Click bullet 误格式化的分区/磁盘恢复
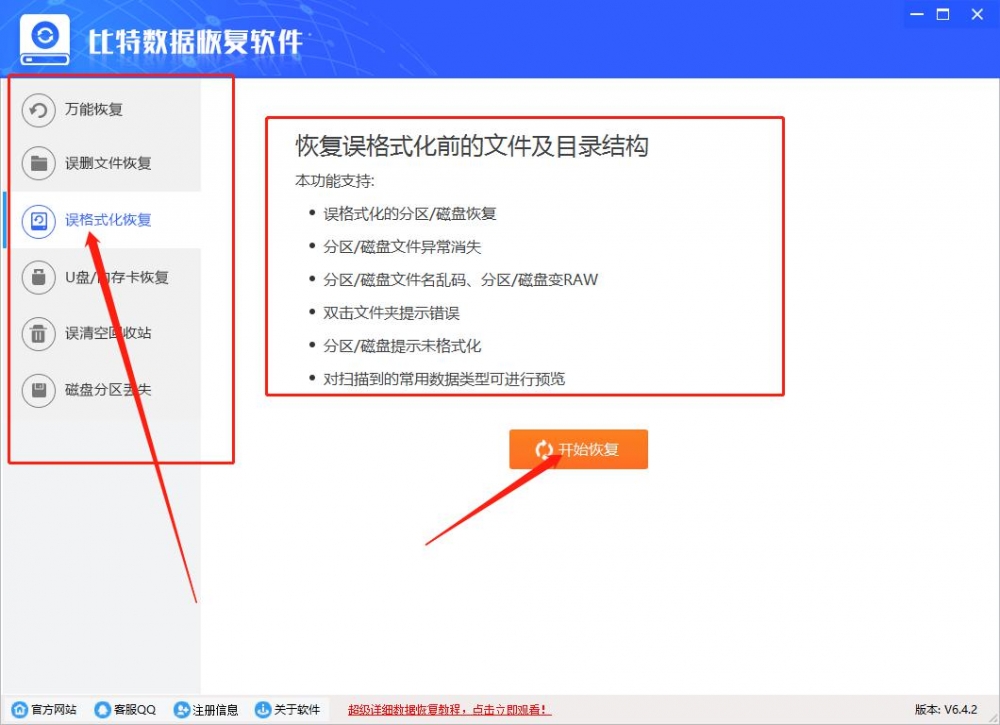This screenshot has height=725, width=1000. (409, 214)
